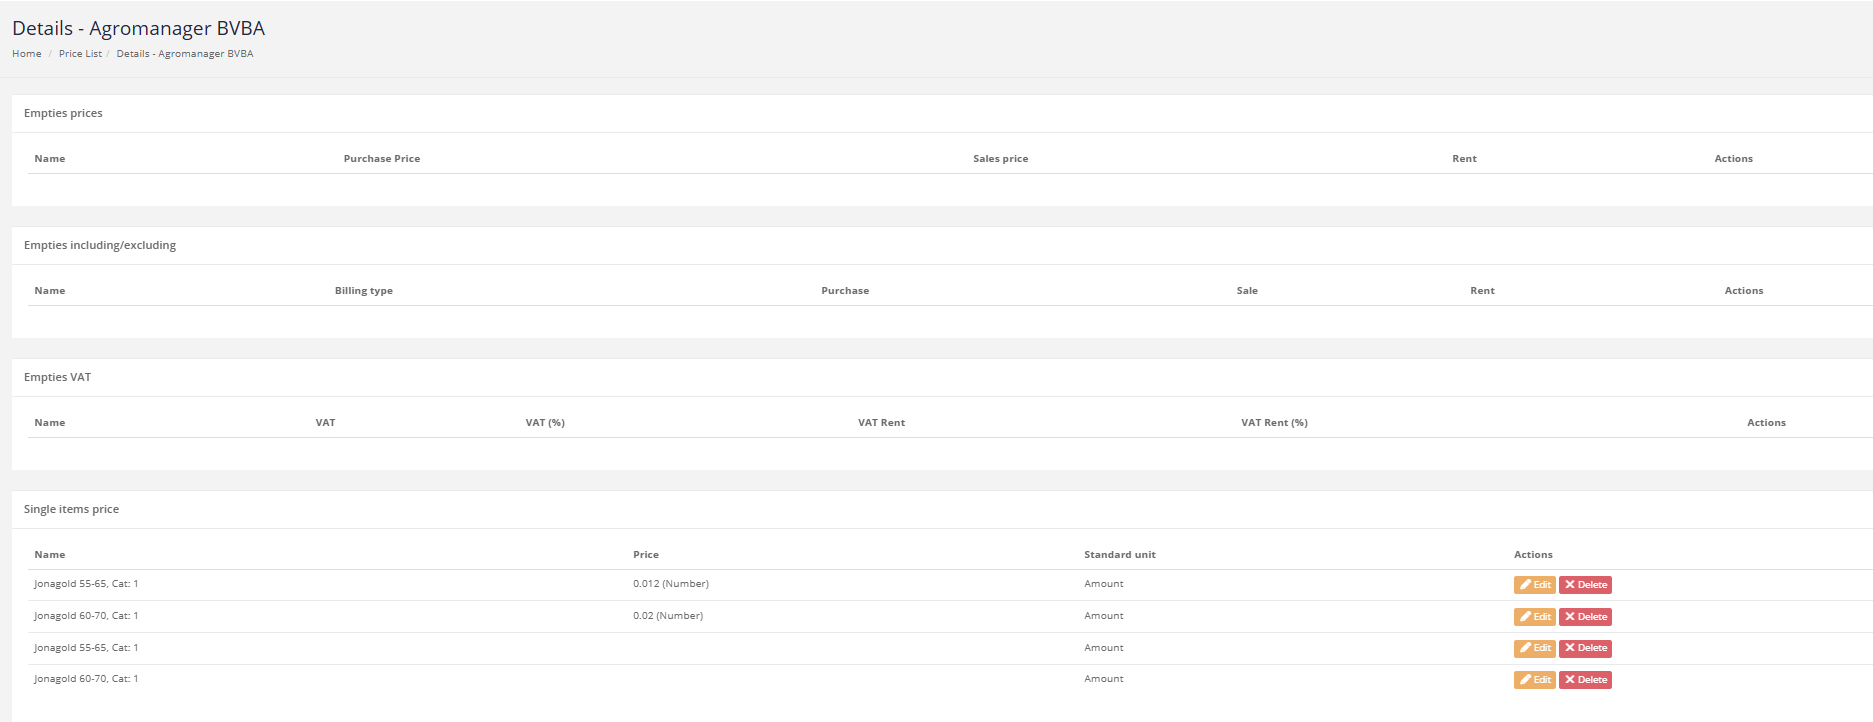Click Name header in Empties VAT table
The height and width of the screenshot is (722, 1873).
click(50, 423)
